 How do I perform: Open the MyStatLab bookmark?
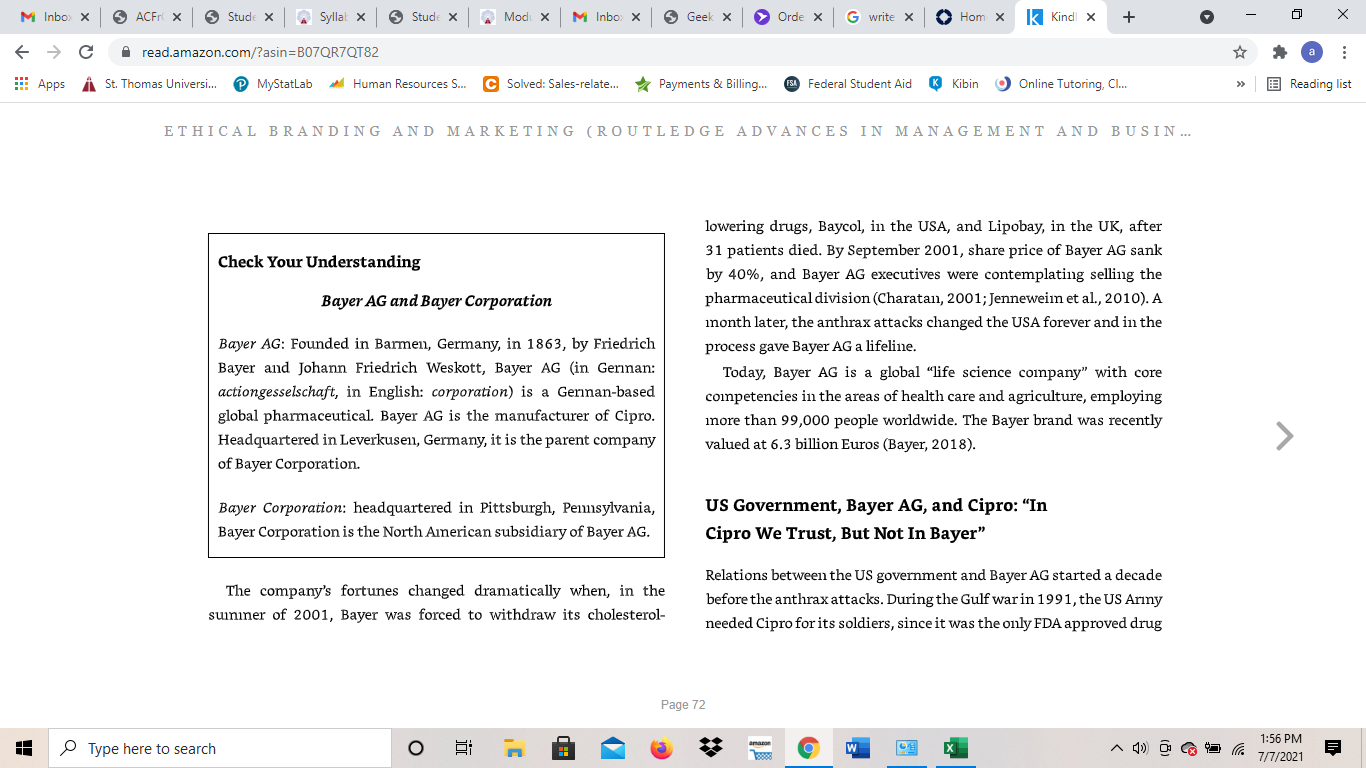point(273,84)
